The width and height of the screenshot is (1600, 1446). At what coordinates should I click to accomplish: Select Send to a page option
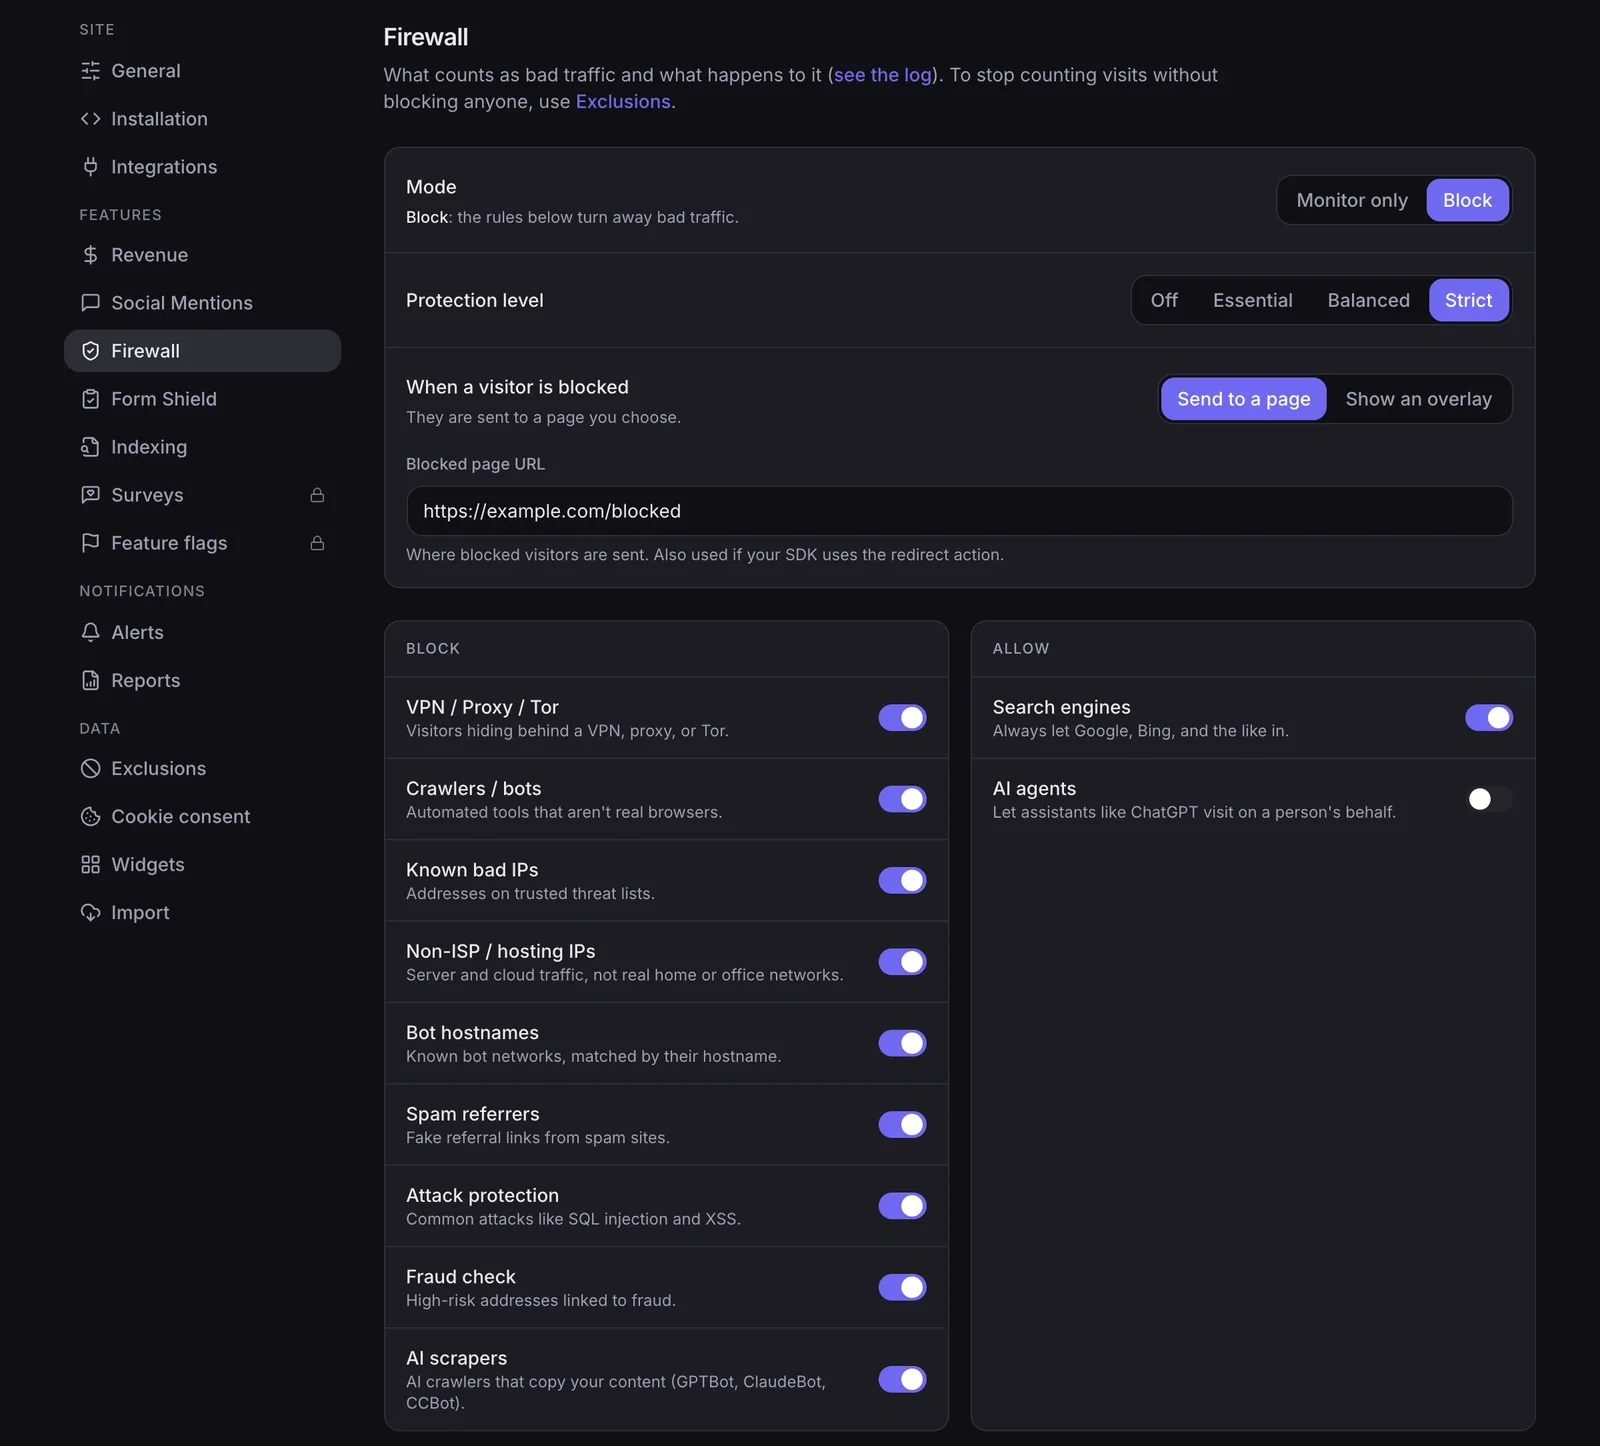coord(1243,399)
